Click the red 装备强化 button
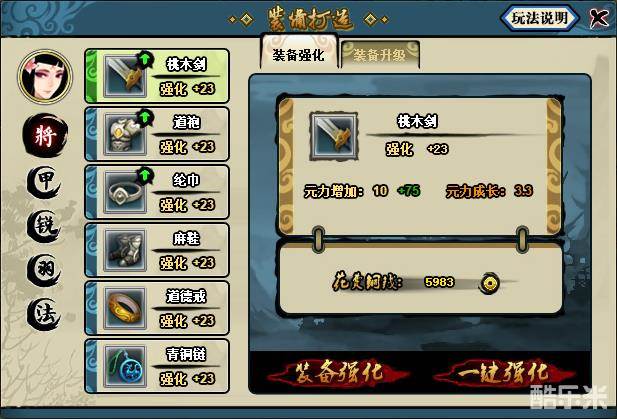The width and height of the screenshot is (617, 419). tap(338, 372)
